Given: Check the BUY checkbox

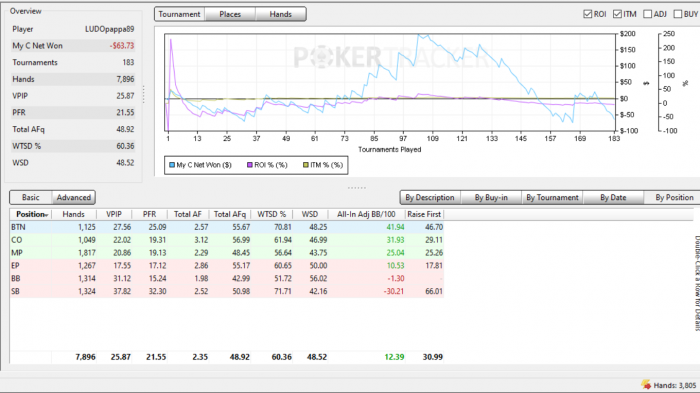Looking at the screenshot, I should (678, 14).
